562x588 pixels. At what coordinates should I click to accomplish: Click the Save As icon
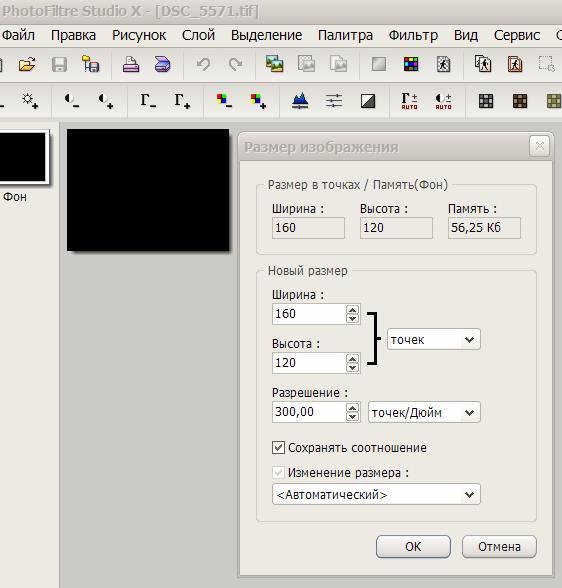pos(90,64)
